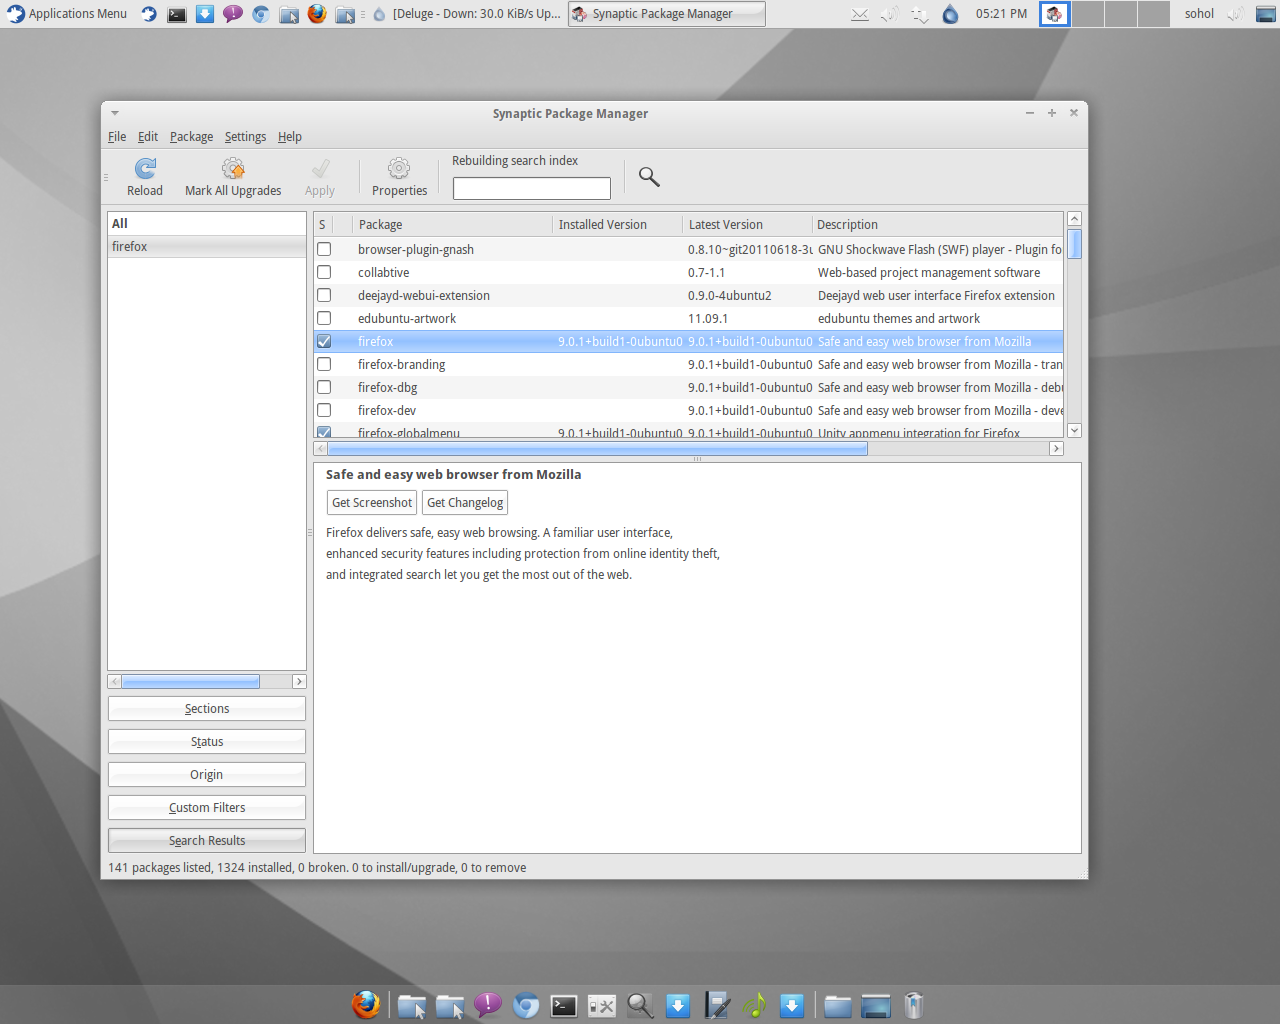The image size is (1280, 1024).
Task: Click the package list vertical scrollbar thumb
Action: pyautogui.click(x=1074, y=244)
